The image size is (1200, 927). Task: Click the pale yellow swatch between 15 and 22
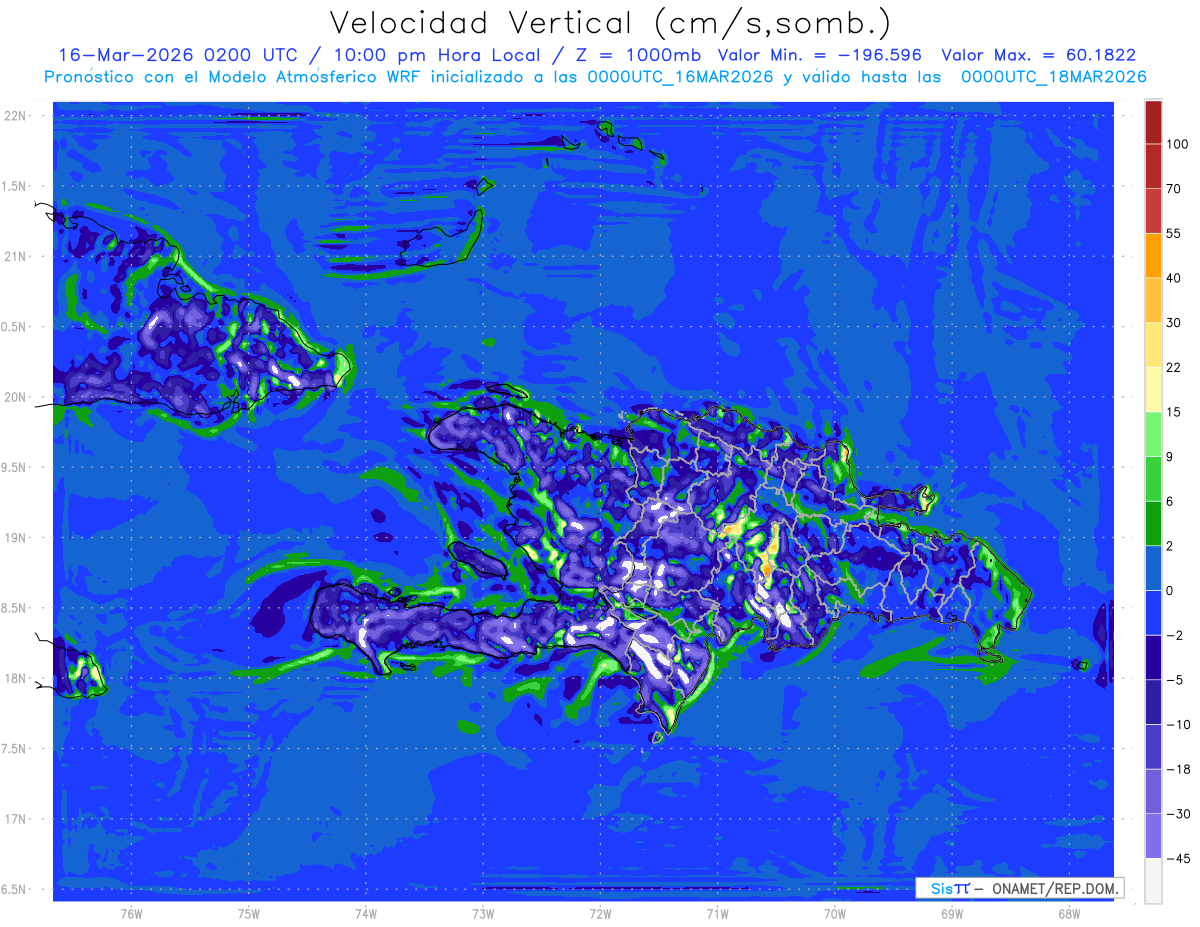click(x=1153, y=390)
